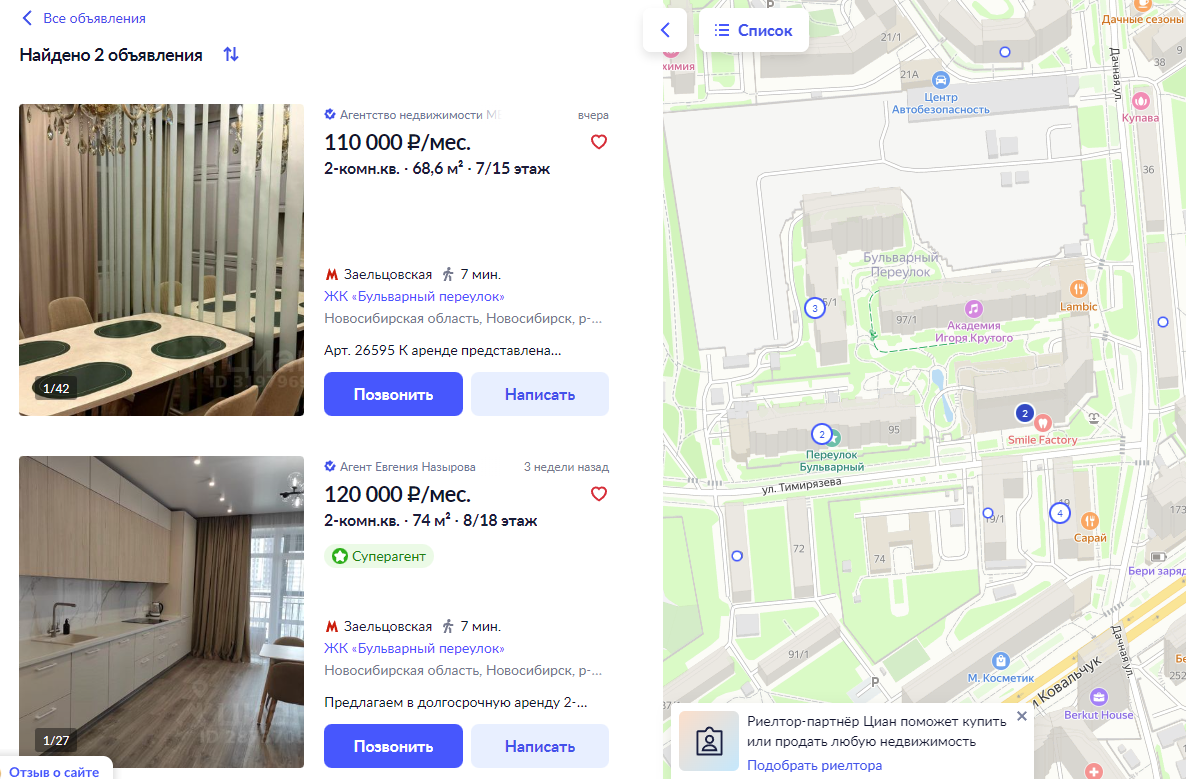Image resolution: width=1186 pixels, height=779 pixels.
Task: Open the dining room photo thumbnail 1/42
Action: pos(161,260)
